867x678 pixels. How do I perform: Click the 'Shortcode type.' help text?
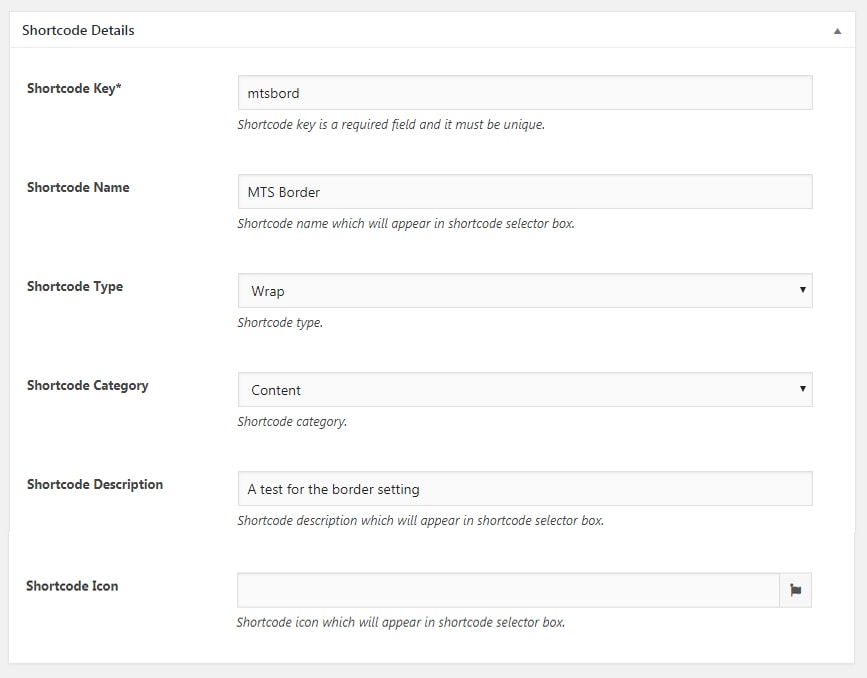coord(280,323)
